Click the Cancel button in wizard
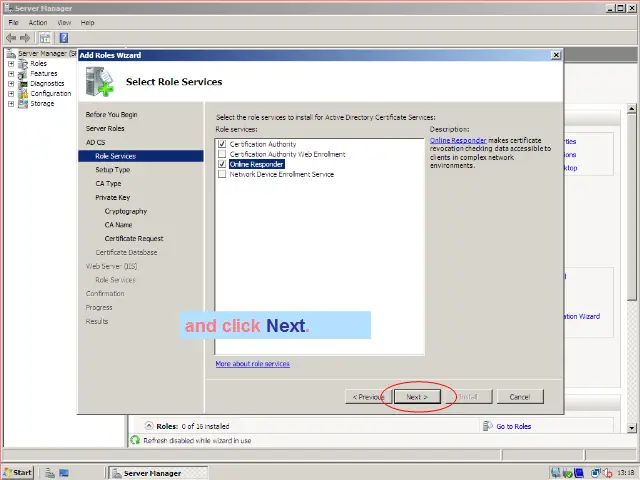The image size is (640, 480). tap(520, 397)
